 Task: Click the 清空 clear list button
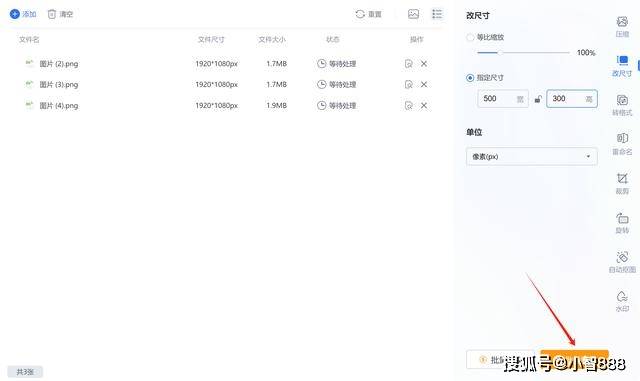click(x=60, y=14)
